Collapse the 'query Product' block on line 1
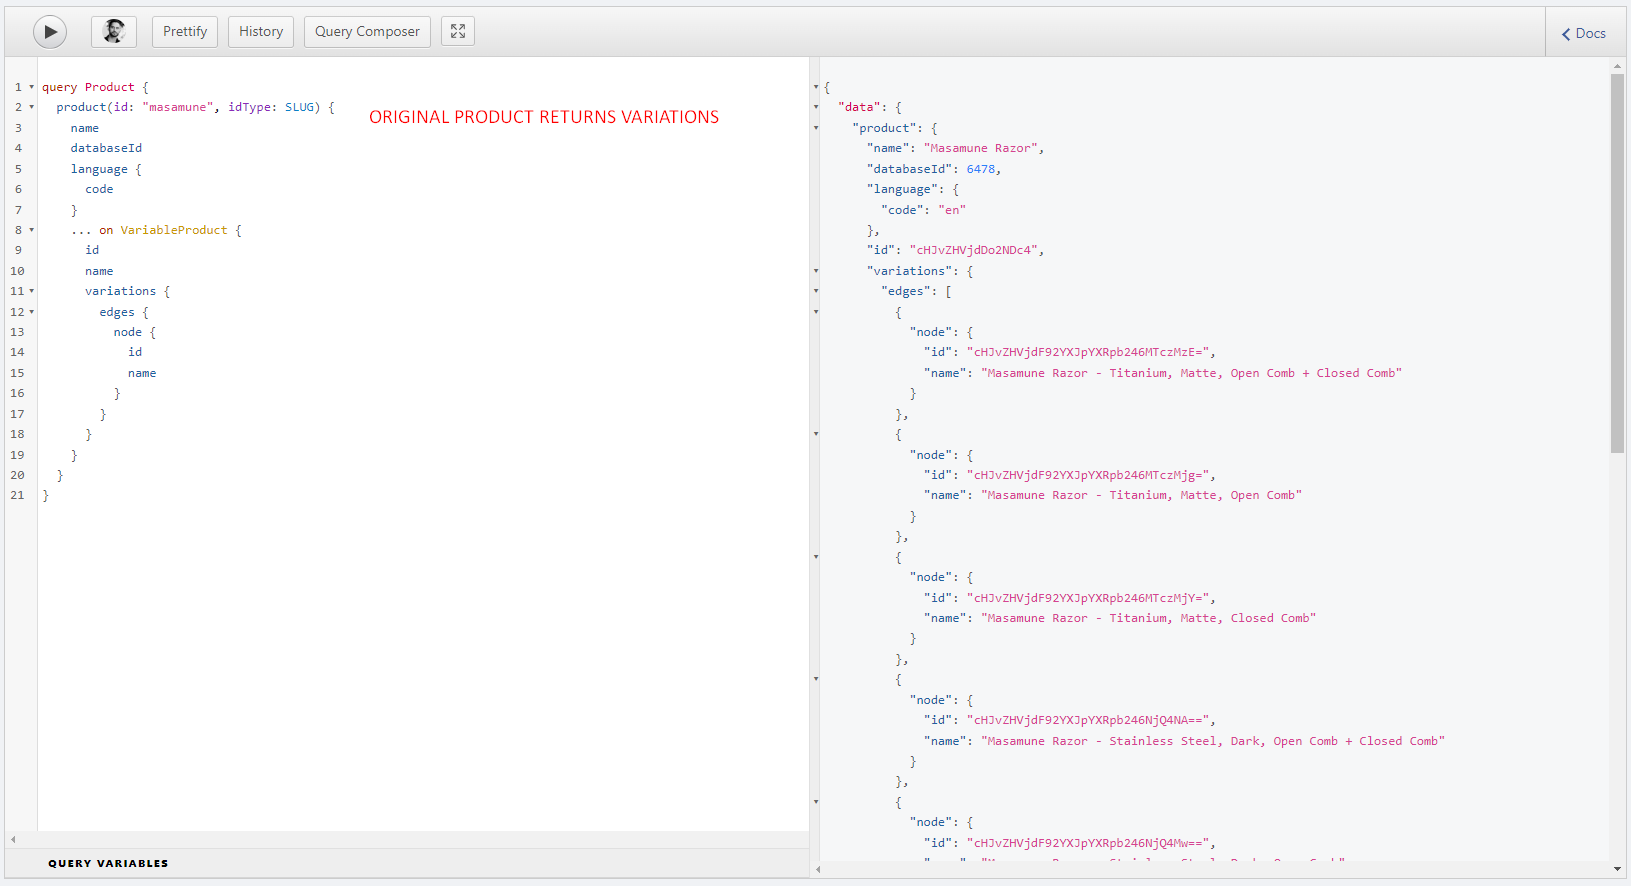Image resolution: width=1631 pixels, height=886 pixels. [31, 87]
